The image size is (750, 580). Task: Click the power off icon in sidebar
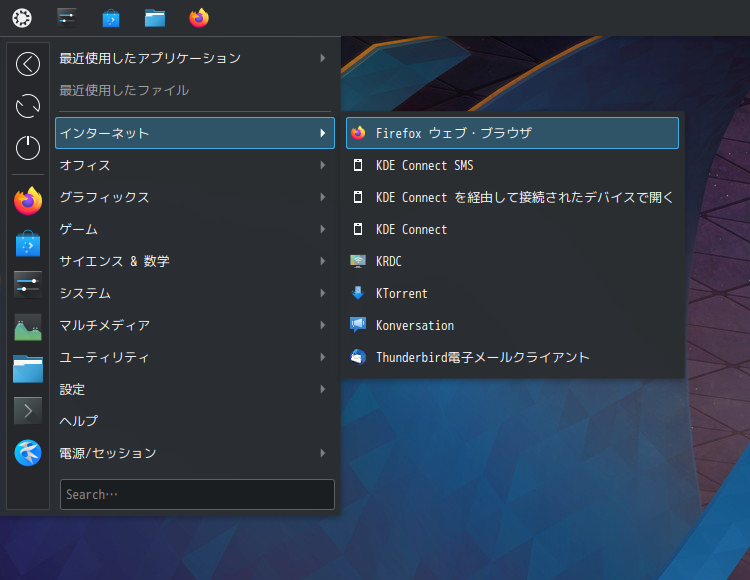pos(28,148)
